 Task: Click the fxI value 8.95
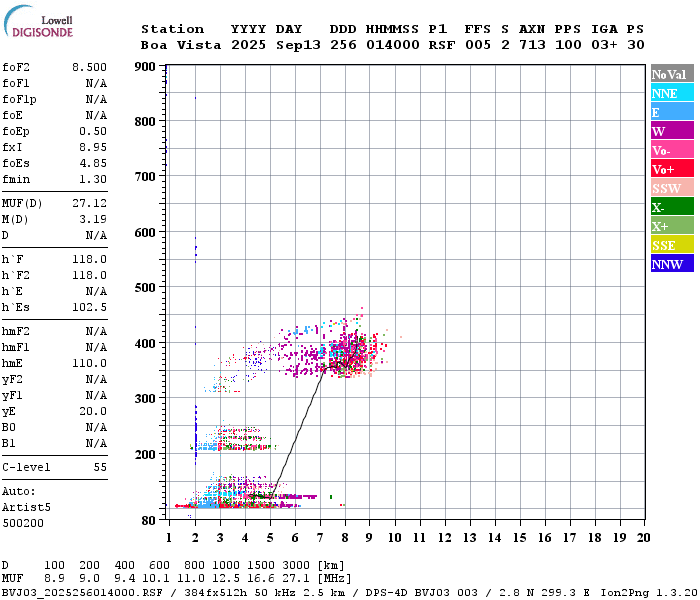(x=93, y=147)
